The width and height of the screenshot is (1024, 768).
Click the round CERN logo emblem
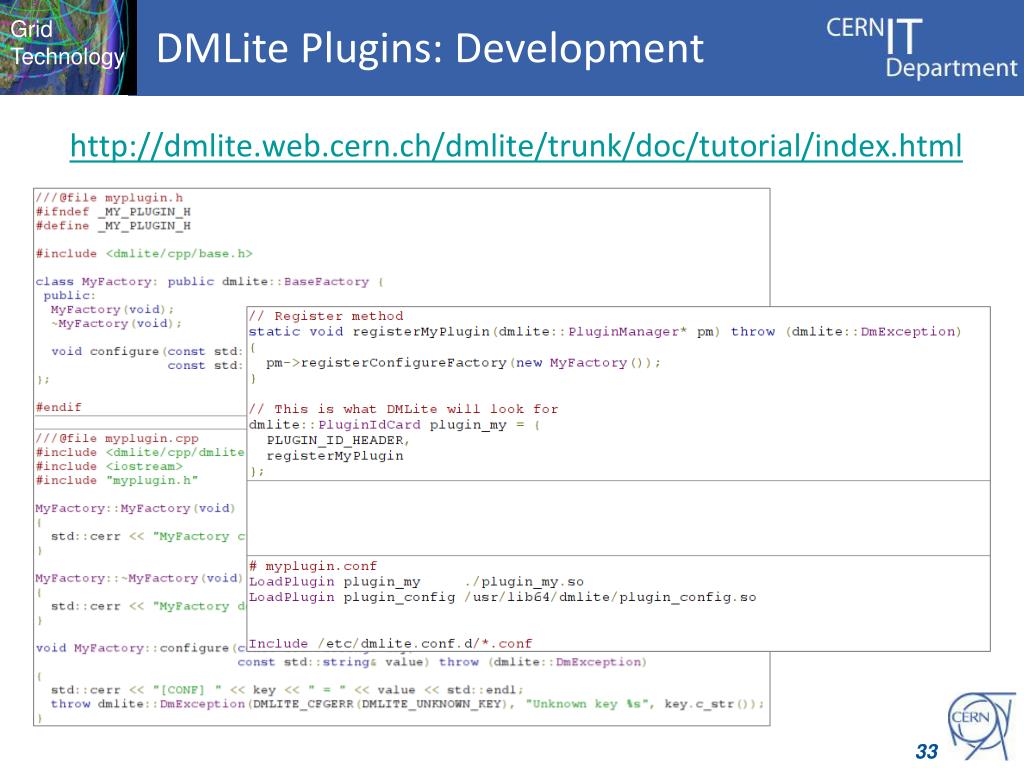(x=982, y=727)
